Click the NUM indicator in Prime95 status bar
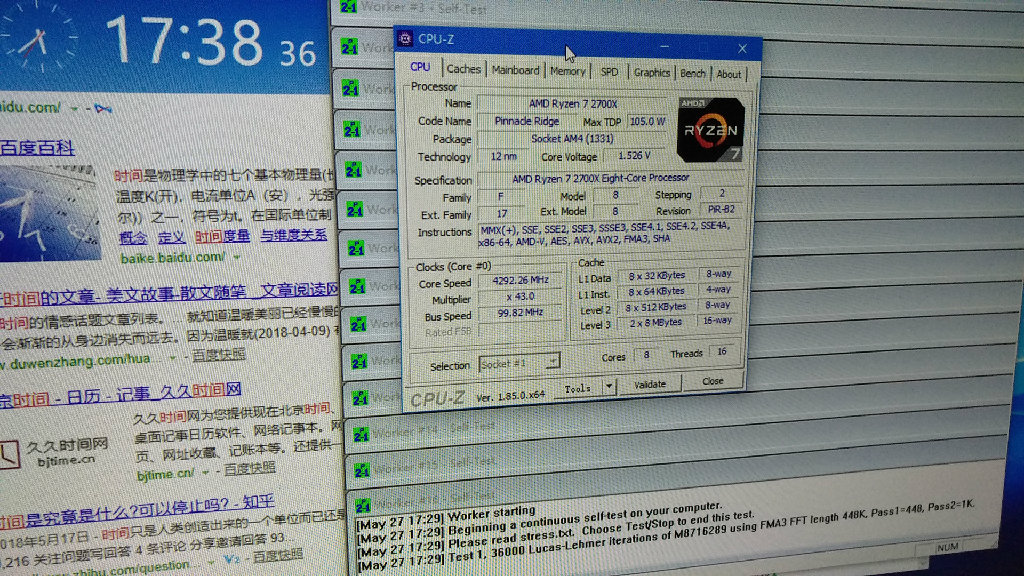This screenshot has height=576, width=1024. 947,547
